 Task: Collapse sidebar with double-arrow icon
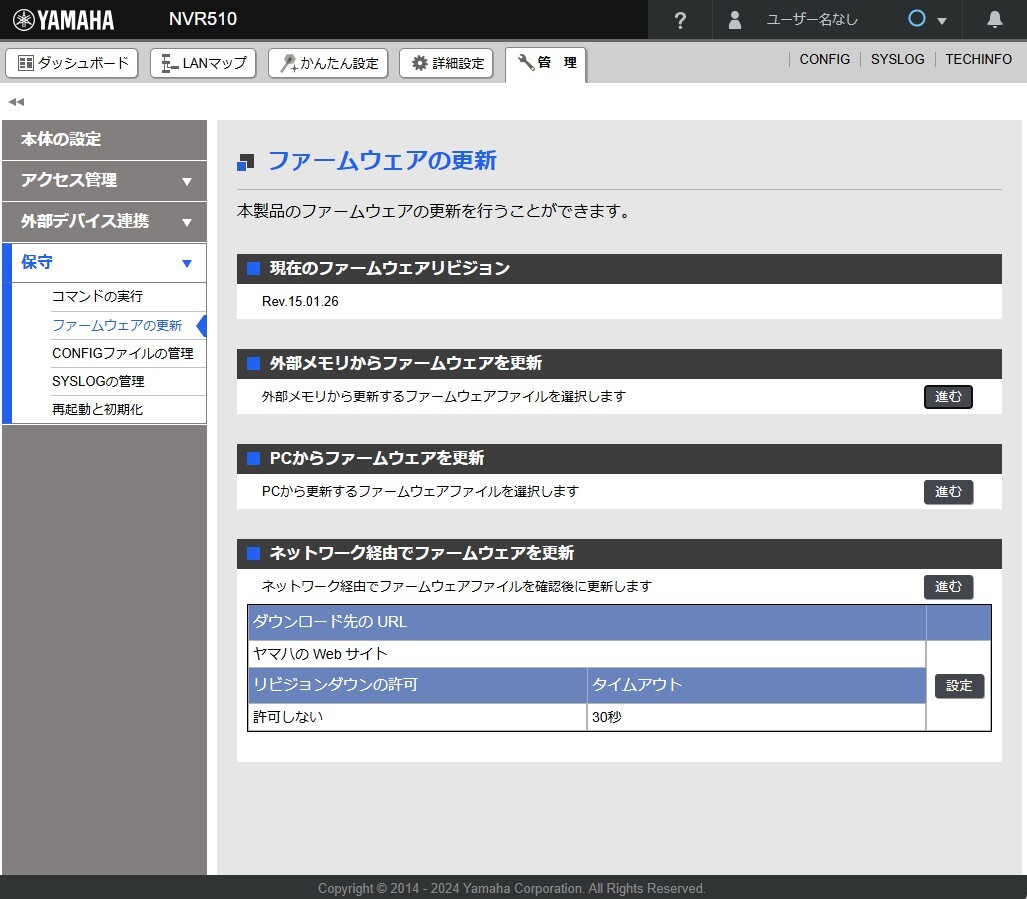click(16, 102)
